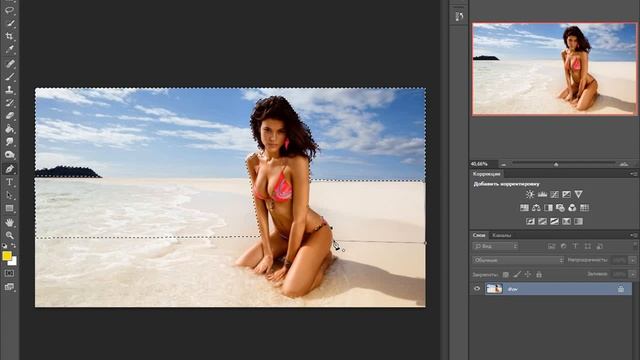Add Posterize adjustment icon
This screenshot has width=640, height=360.
[542, 221]
